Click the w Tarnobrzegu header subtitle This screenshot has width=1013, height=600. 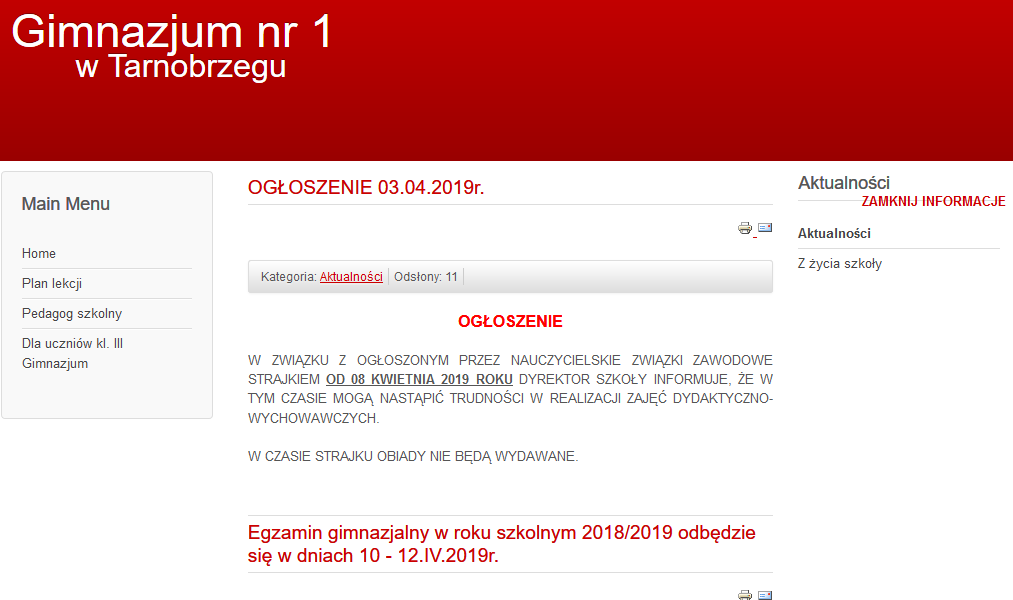click(180, 67)
